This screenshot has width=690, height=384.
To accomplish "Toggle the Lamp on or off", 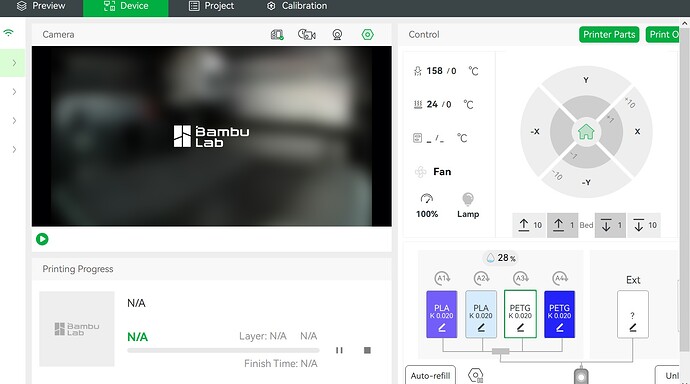I will pos(468,205).
